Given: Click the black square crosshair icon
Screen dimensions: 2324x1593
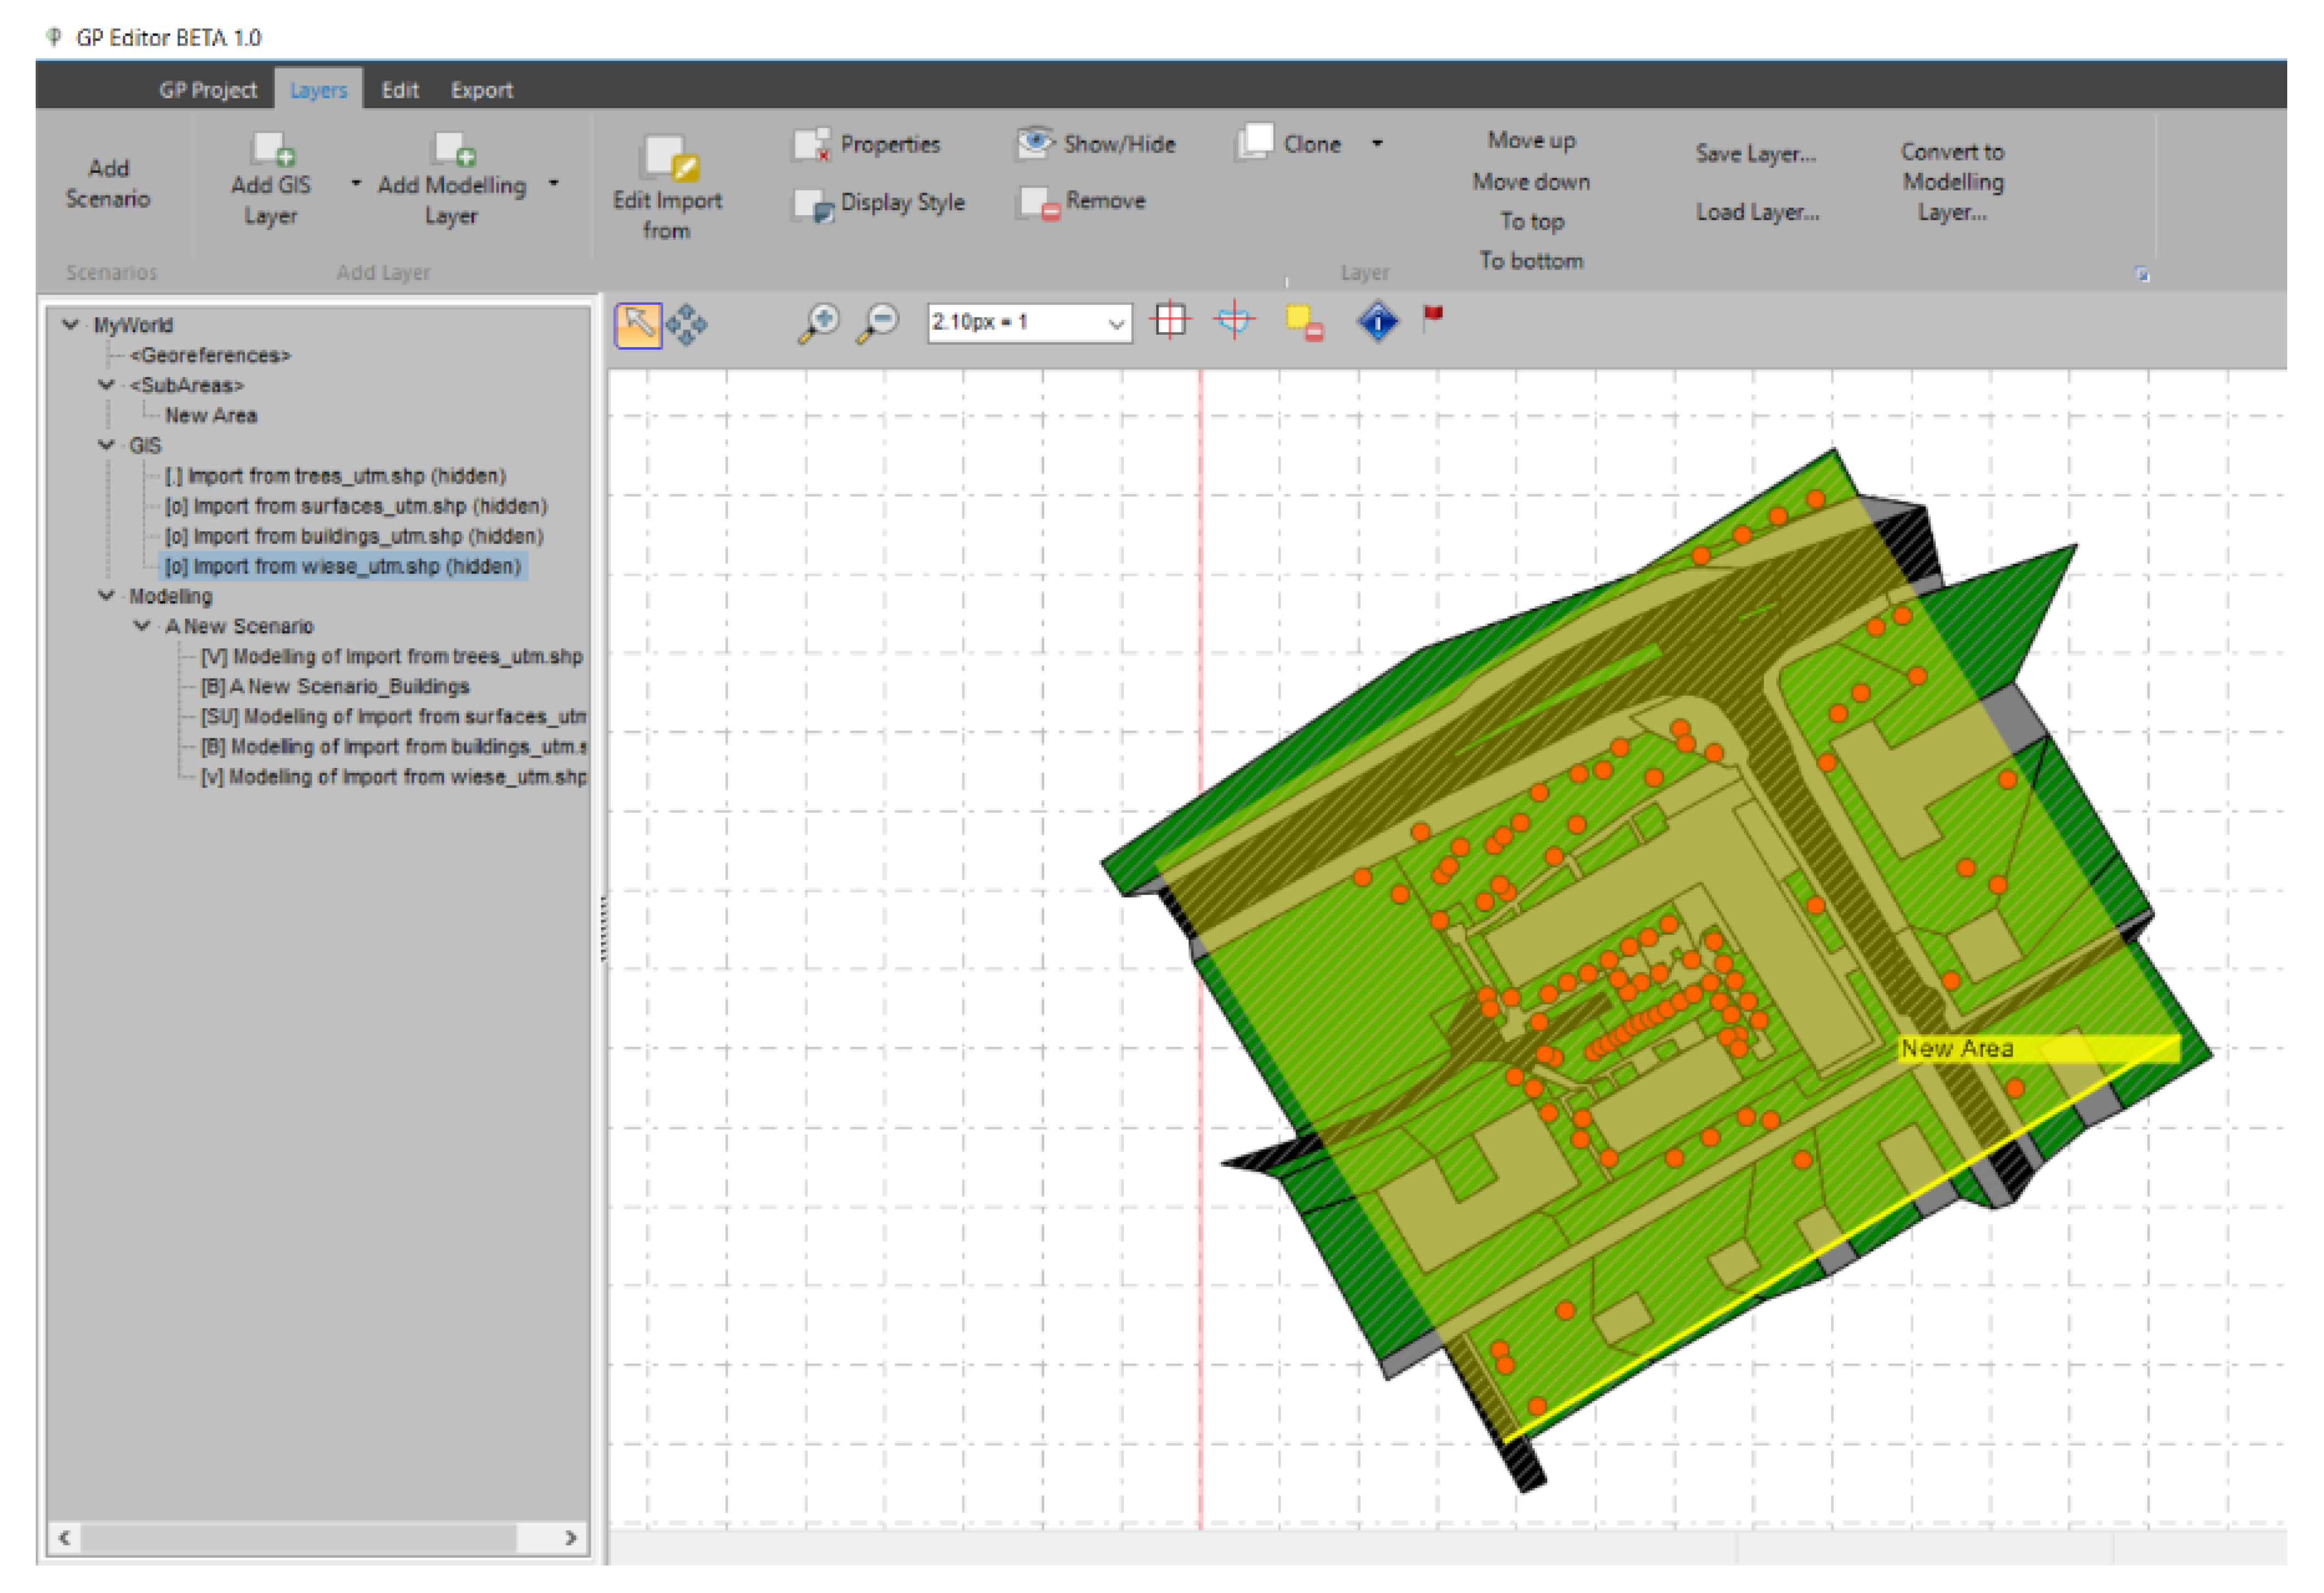Looking at the screenshot, I should (x=1169, y=321).
